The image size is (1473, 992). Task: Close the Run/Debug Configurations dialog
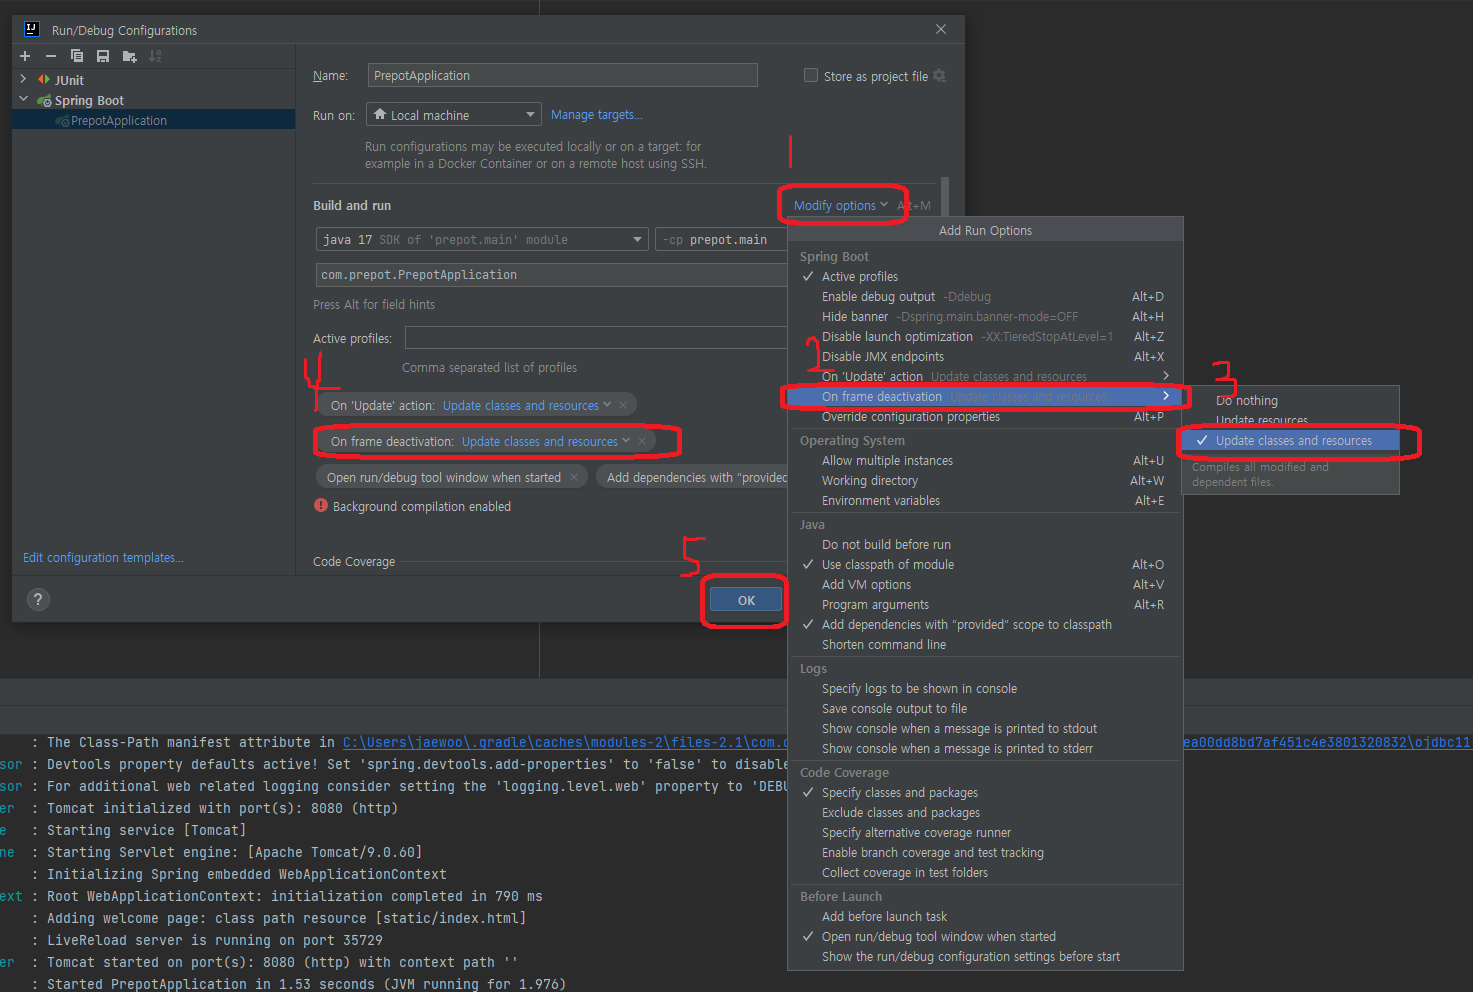tap(941, 29)
